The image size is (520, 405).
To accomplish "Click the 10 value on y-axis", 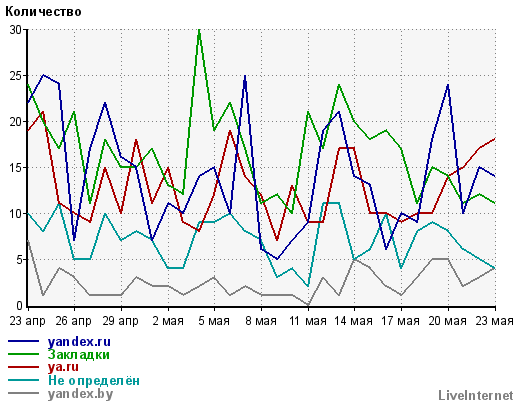I will (x=16, y=214).
